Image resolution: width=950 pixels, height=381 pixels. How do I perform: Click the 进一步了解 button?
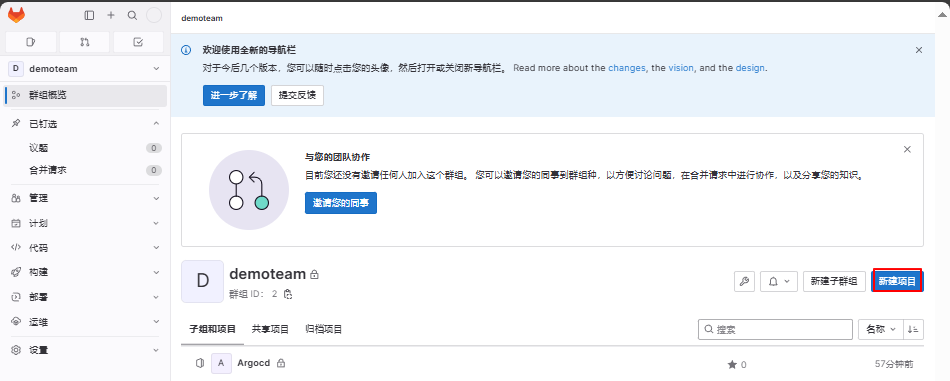click(234, 95)
